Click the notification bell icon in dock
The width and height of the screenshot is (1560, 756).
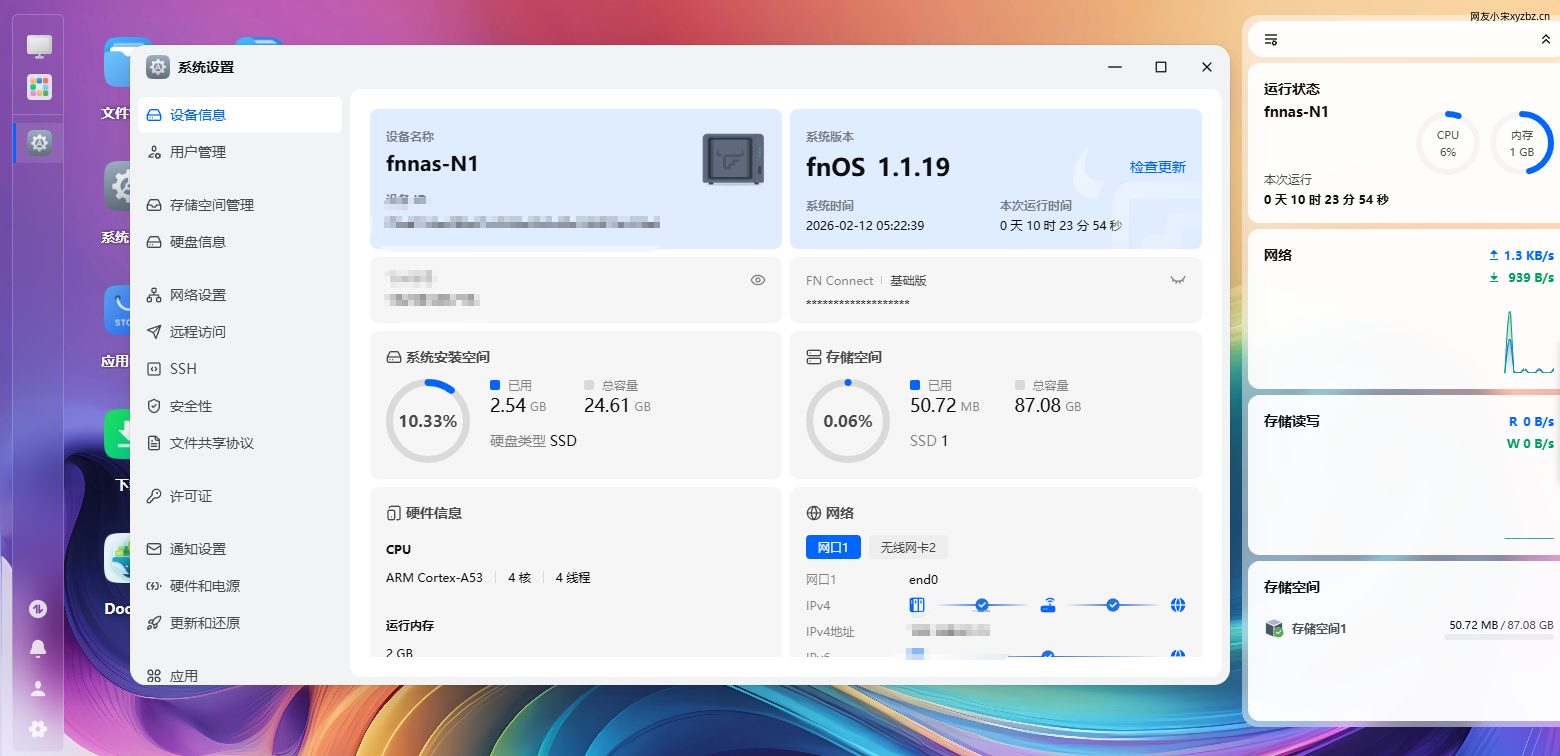(x=38, y=649)
